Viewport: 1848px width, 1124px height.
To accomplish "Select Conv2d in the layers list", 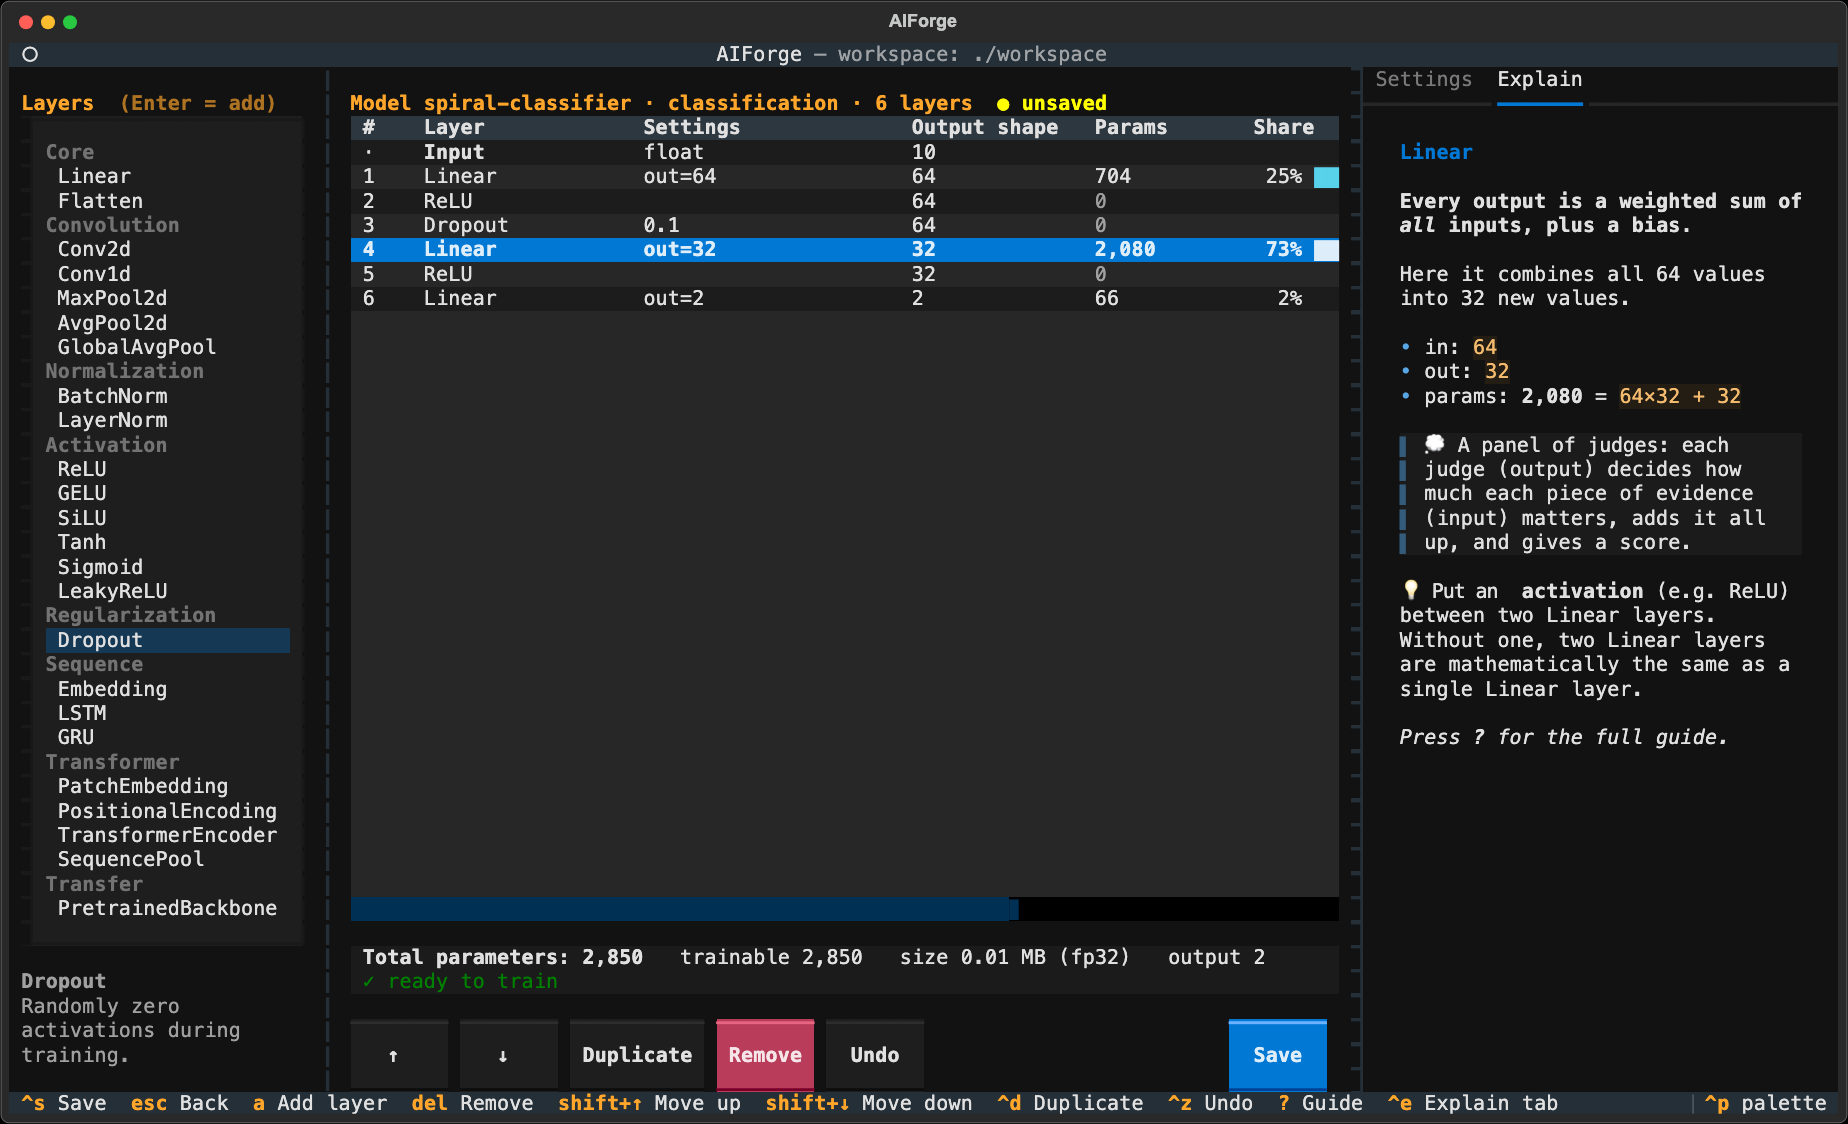I will tap(94, 249).
